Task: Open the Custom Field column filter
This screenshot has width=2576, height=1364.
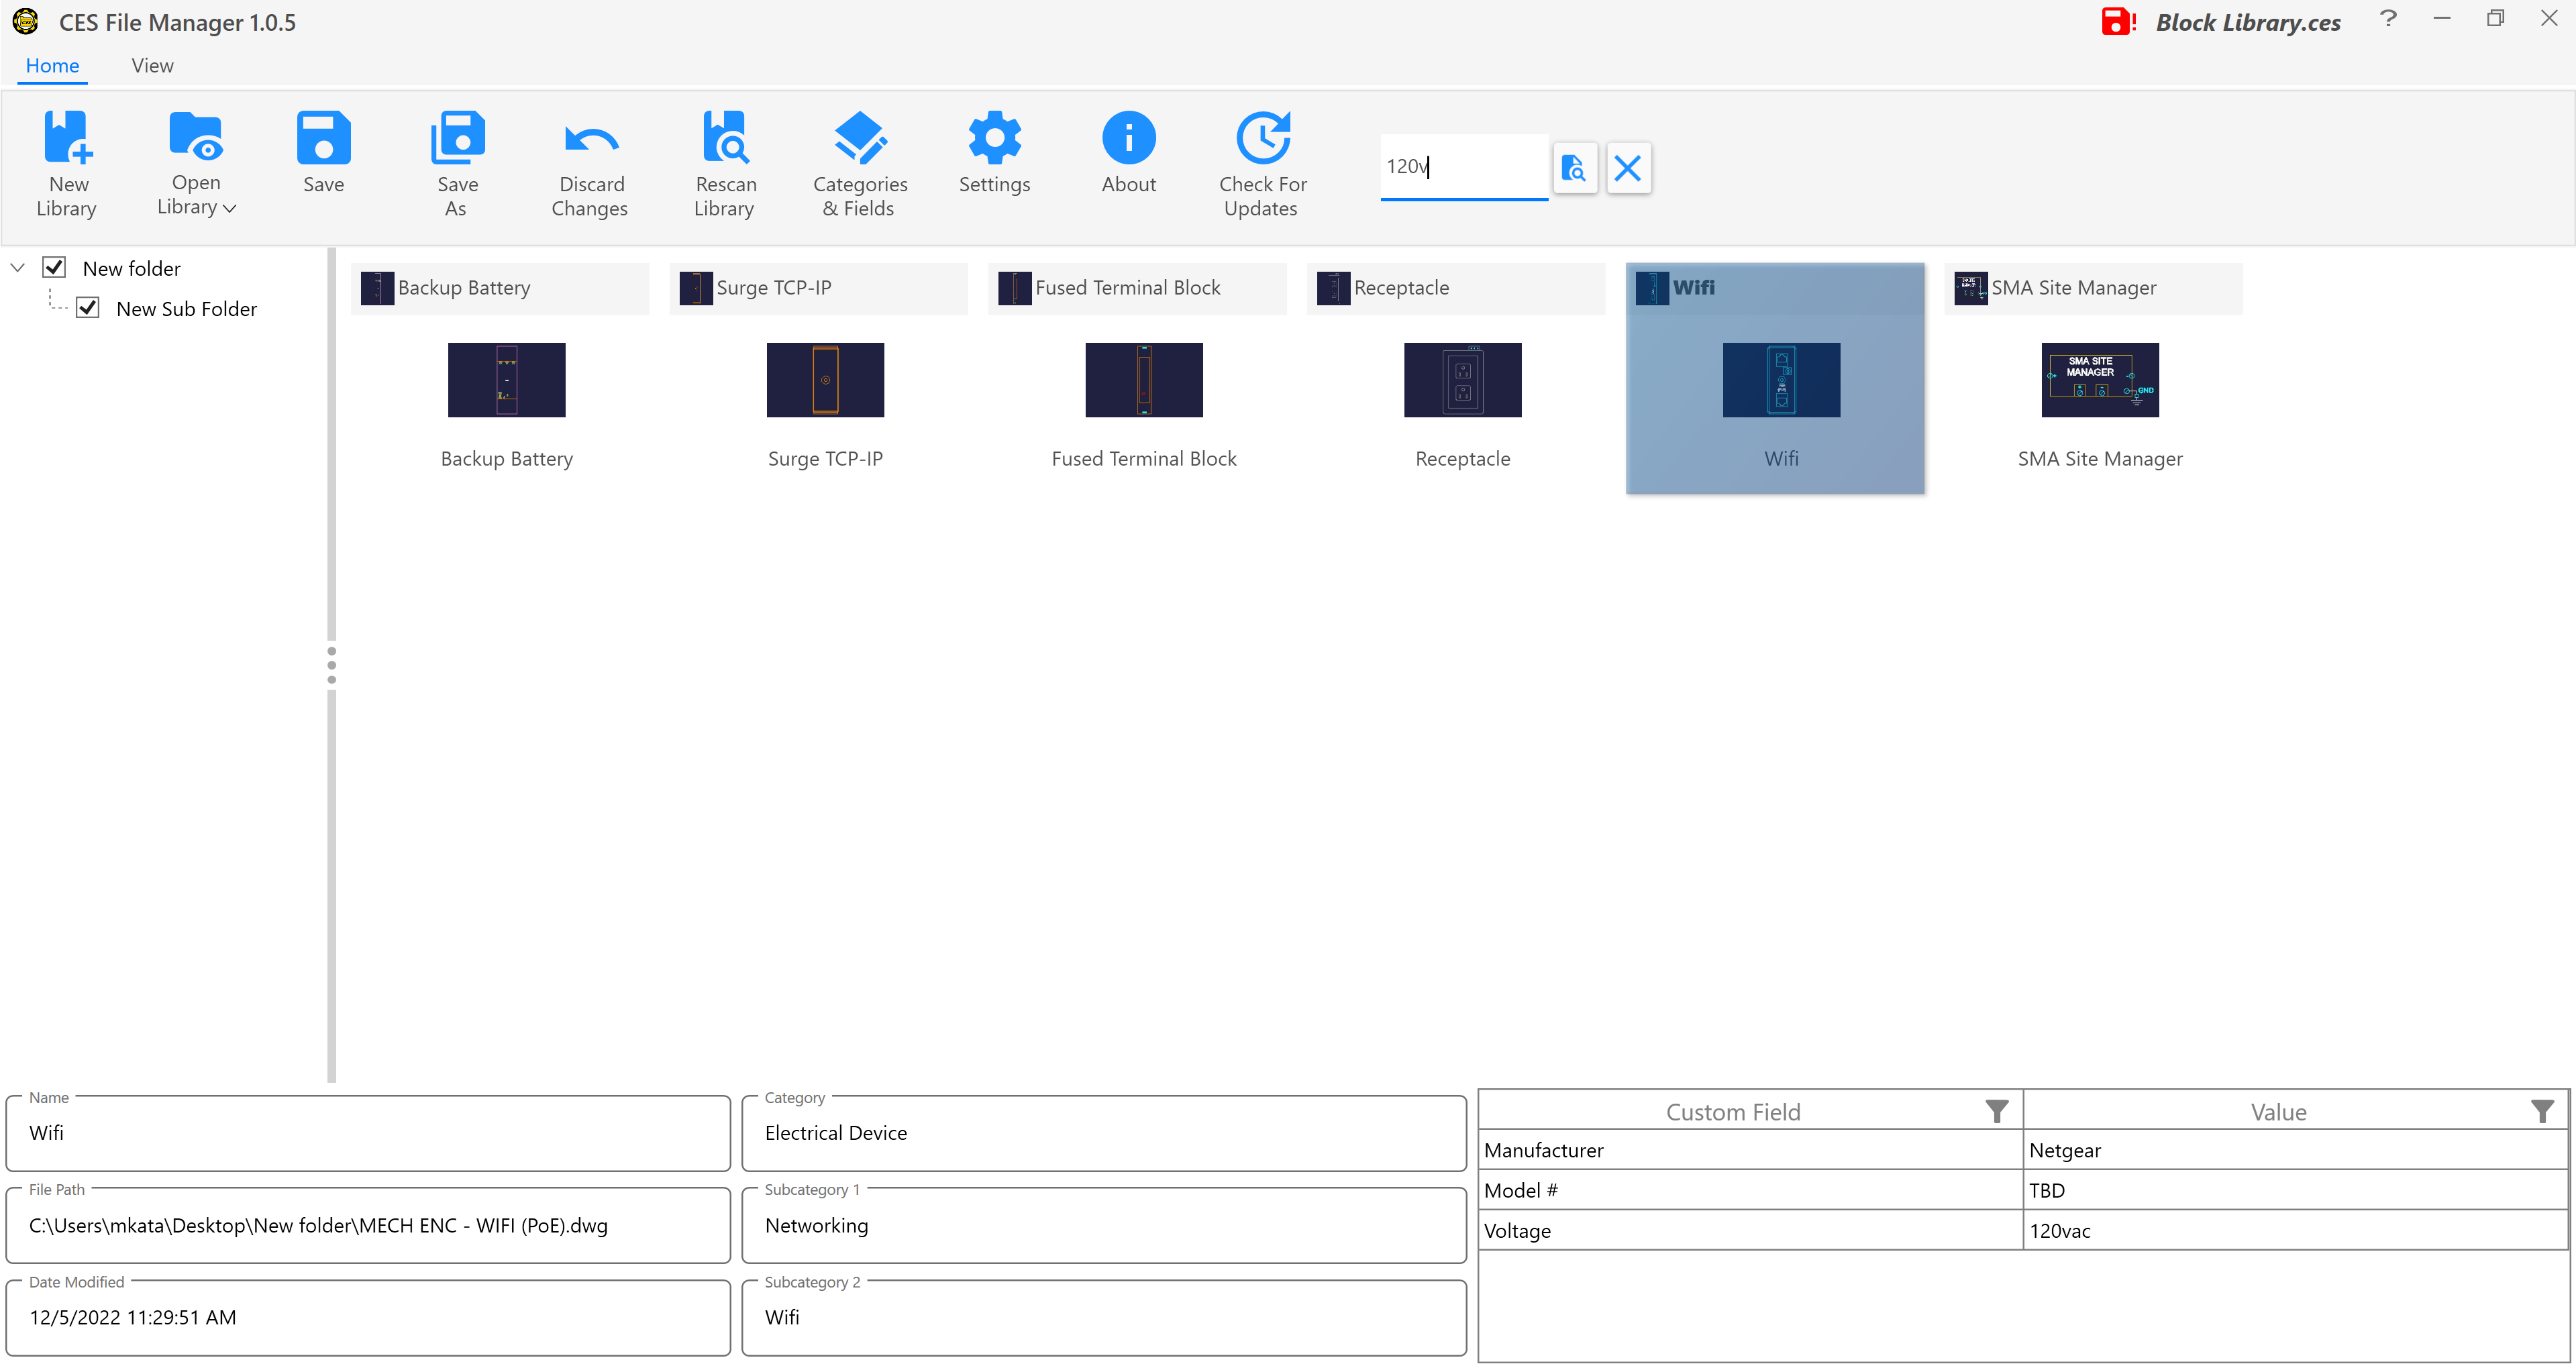Action: [x=1996, y=1112]
